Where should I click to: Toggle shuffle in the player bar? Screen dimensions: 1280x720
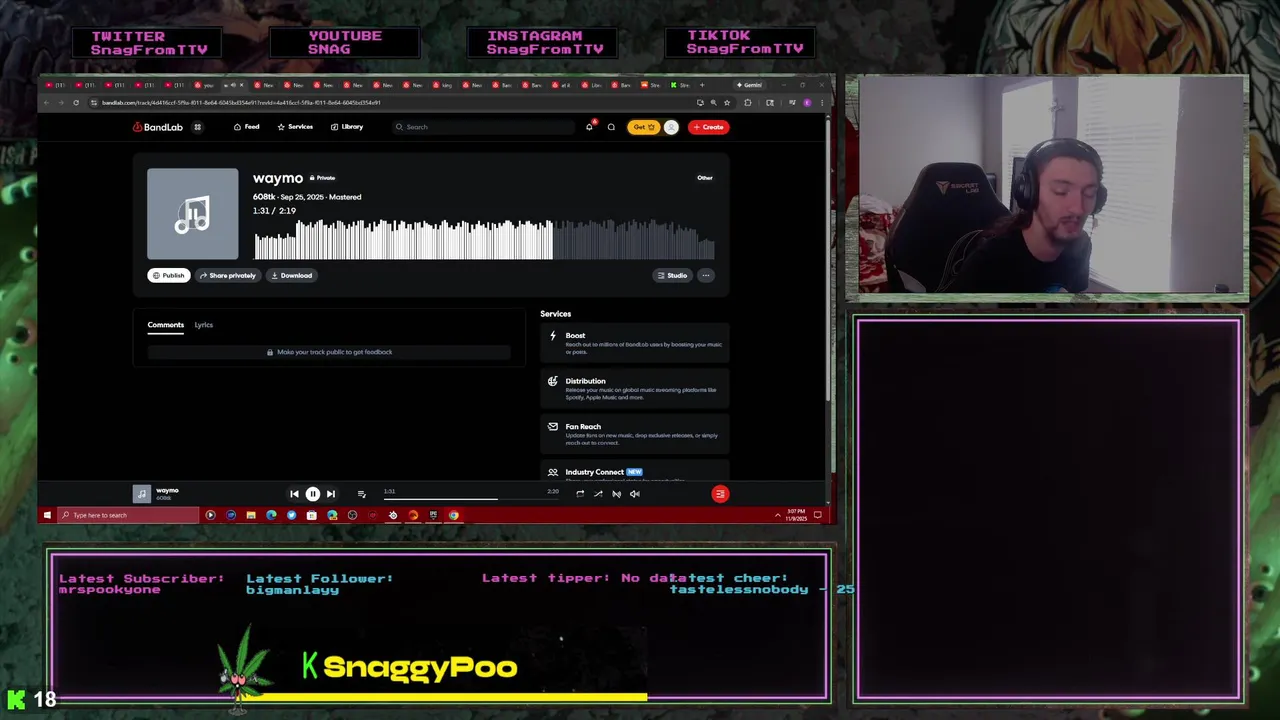[598, 494]
